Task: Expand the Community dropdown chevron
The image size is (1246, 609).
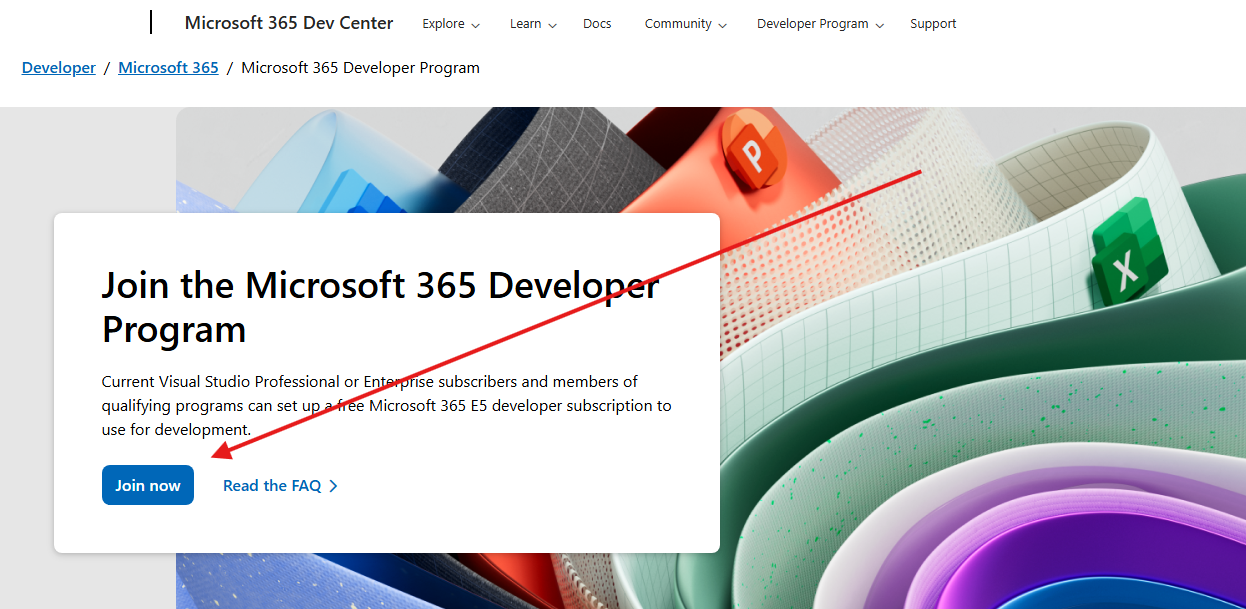Action: 723,25
